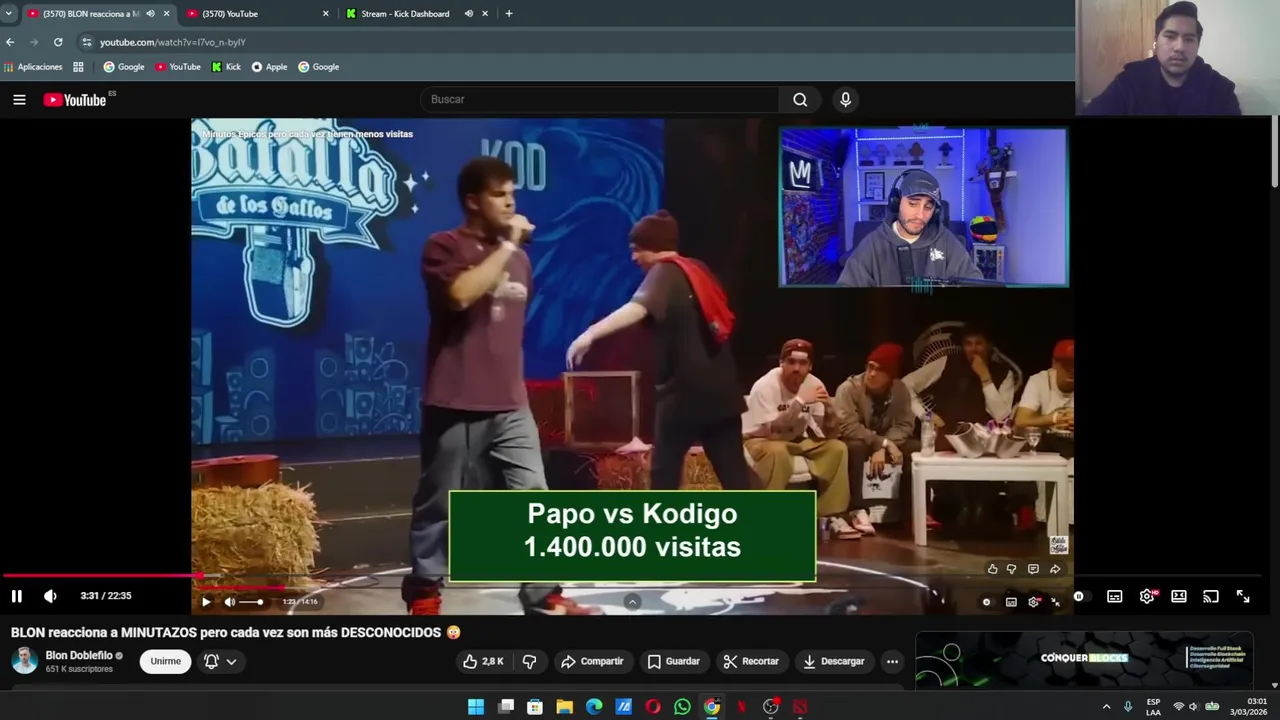Click thumbs-up overlay inside the video

click(992, 569)
